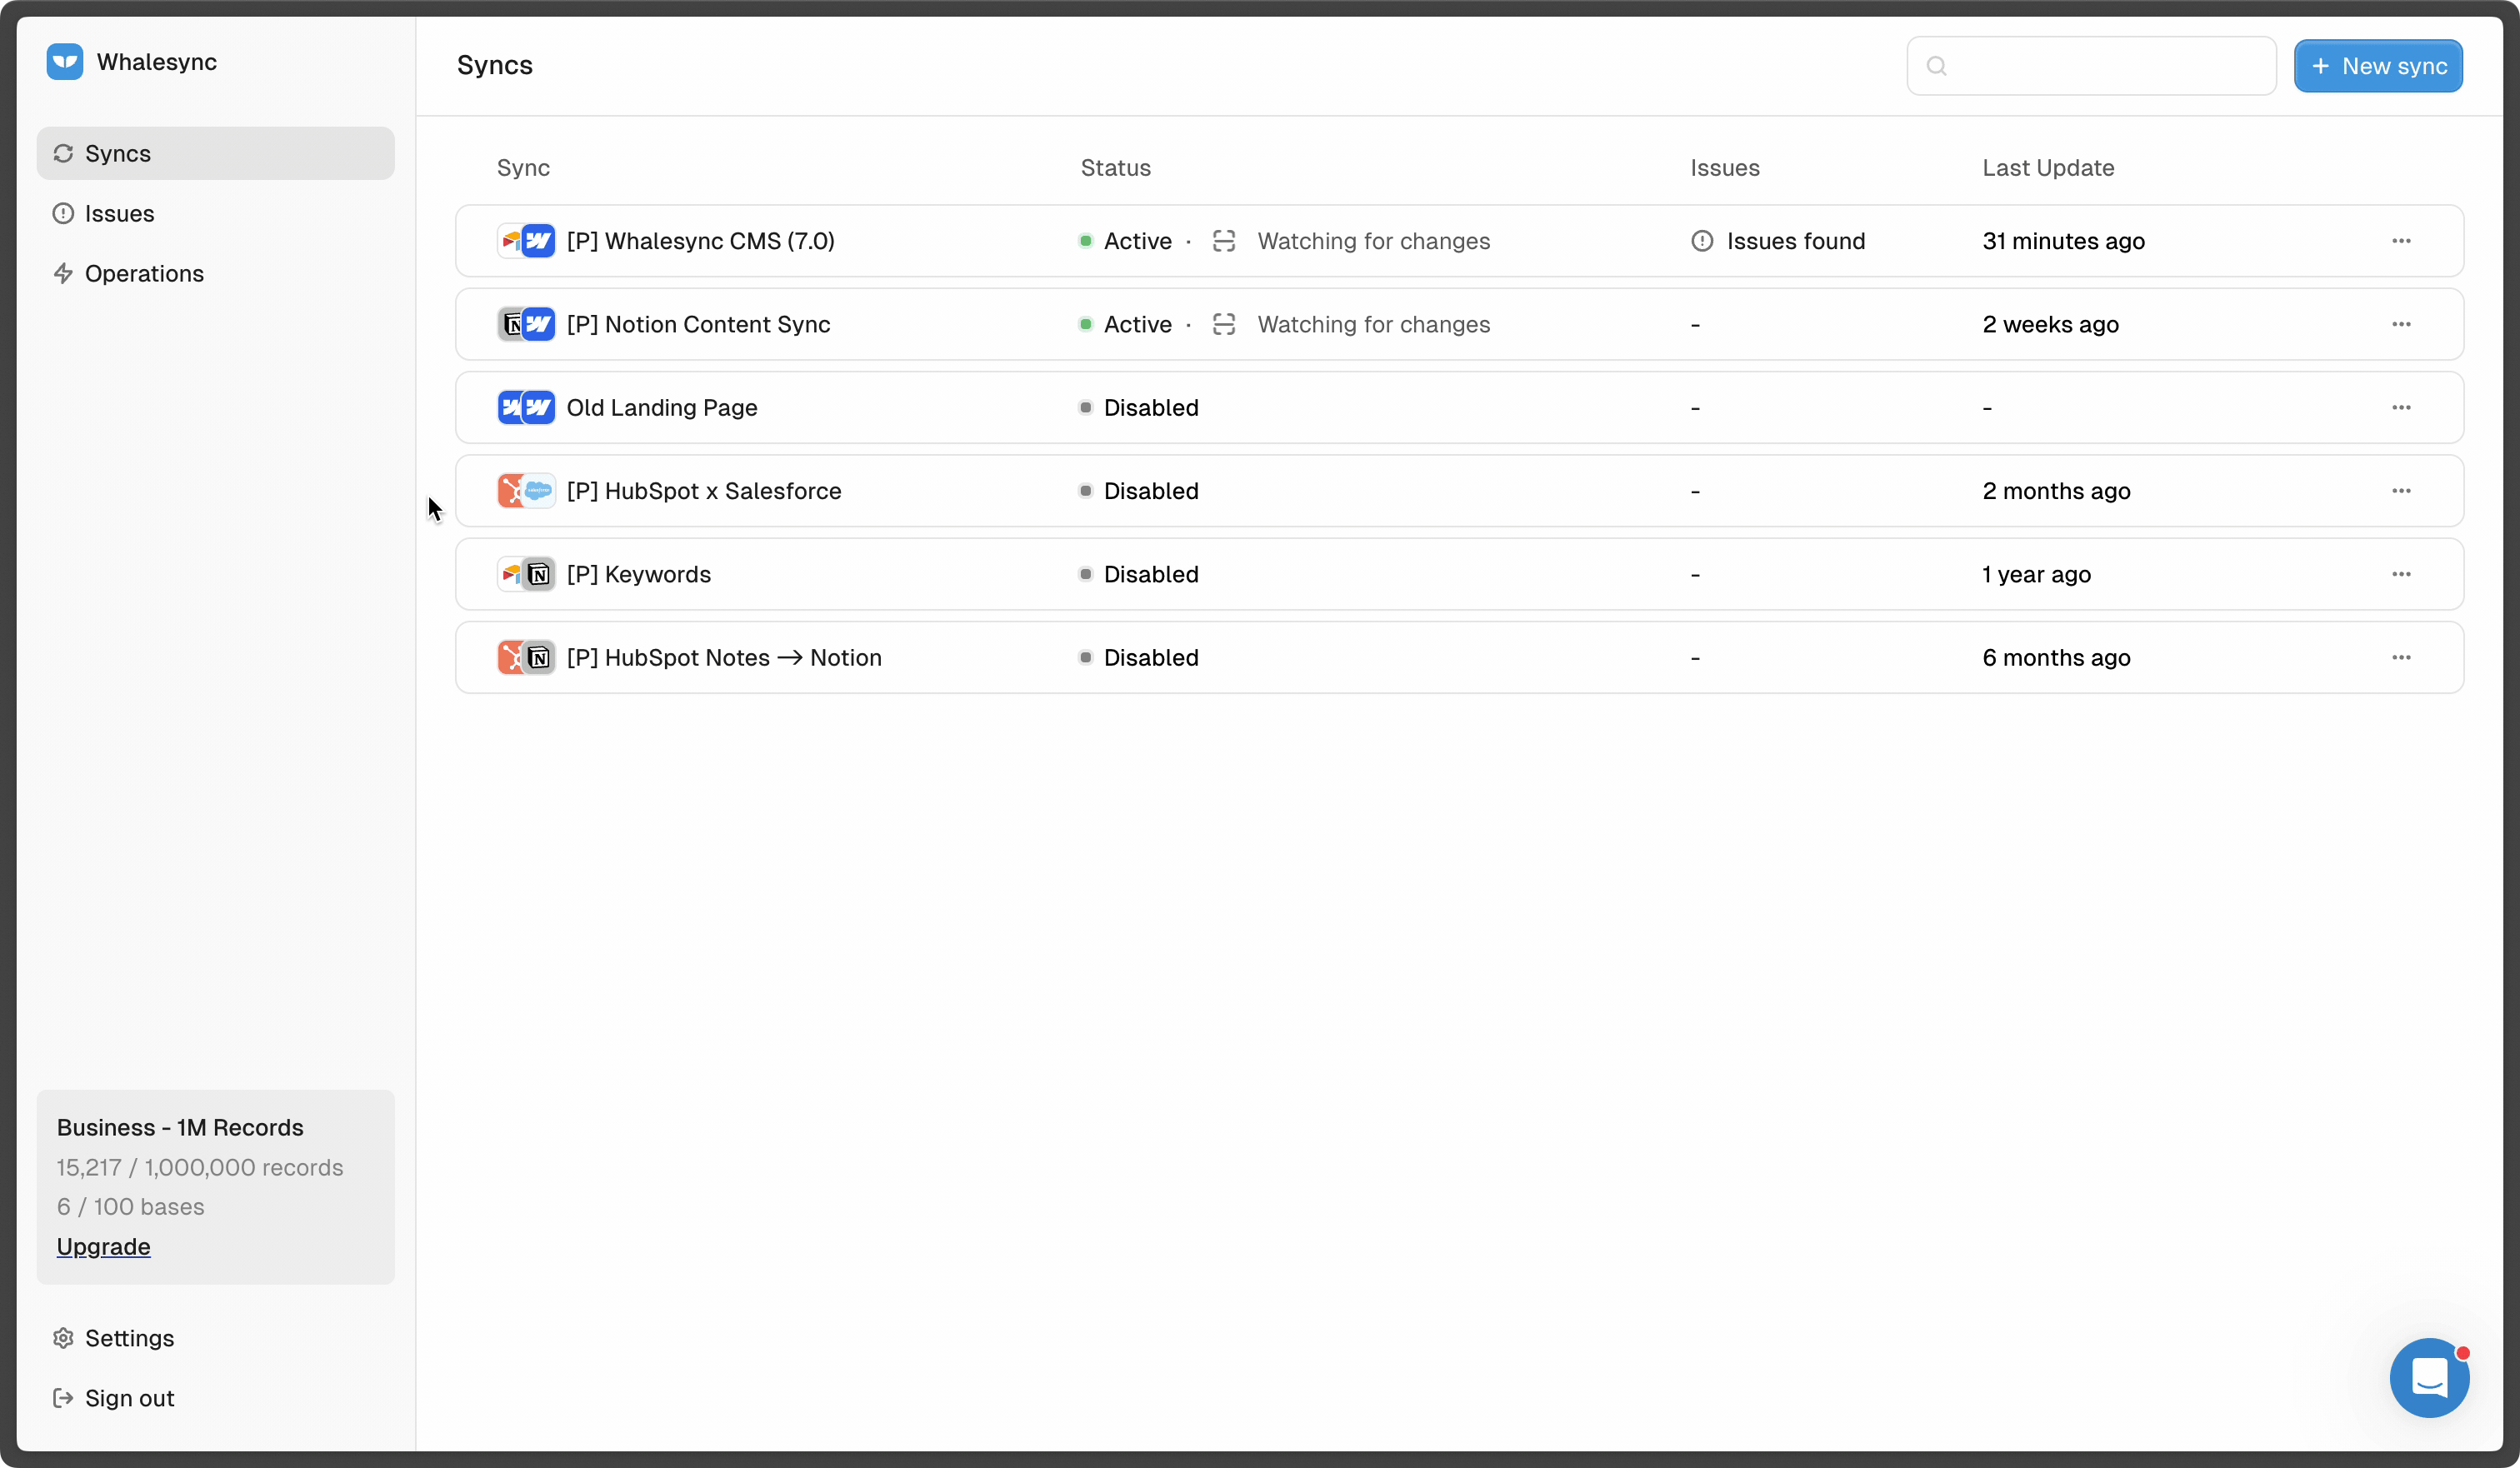Click the Whalesync logo icon

[65, 62]
